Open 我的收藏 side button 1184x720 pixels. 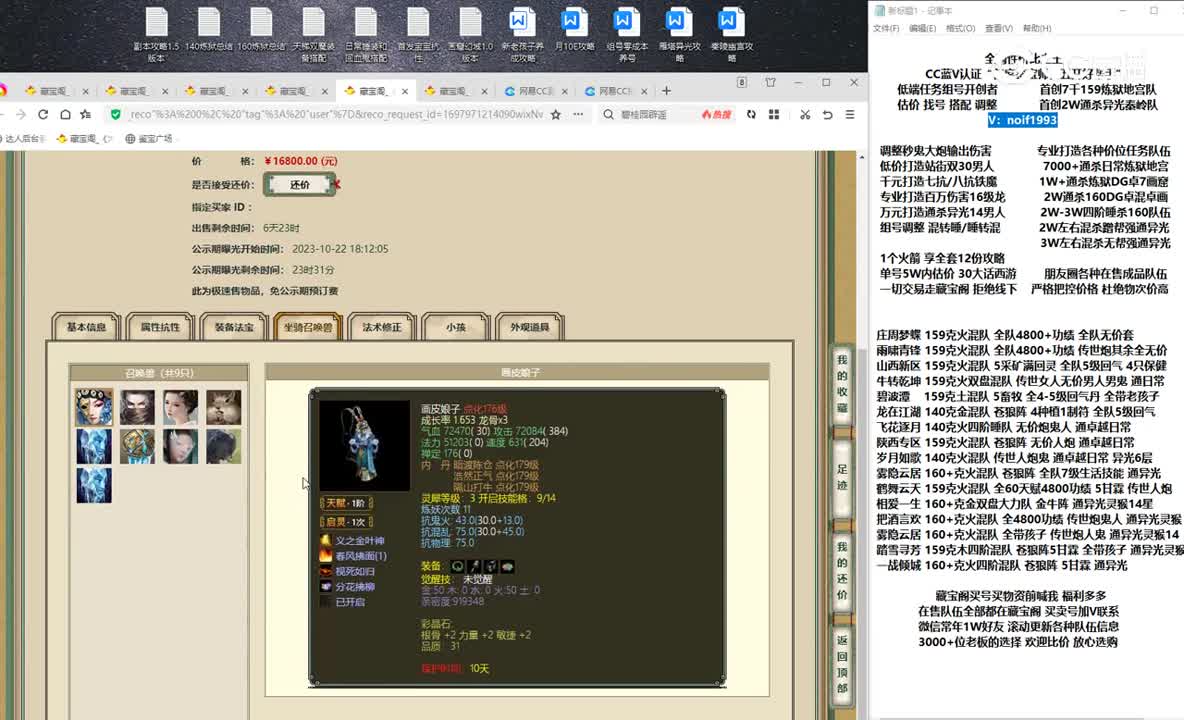coord(842,384)
